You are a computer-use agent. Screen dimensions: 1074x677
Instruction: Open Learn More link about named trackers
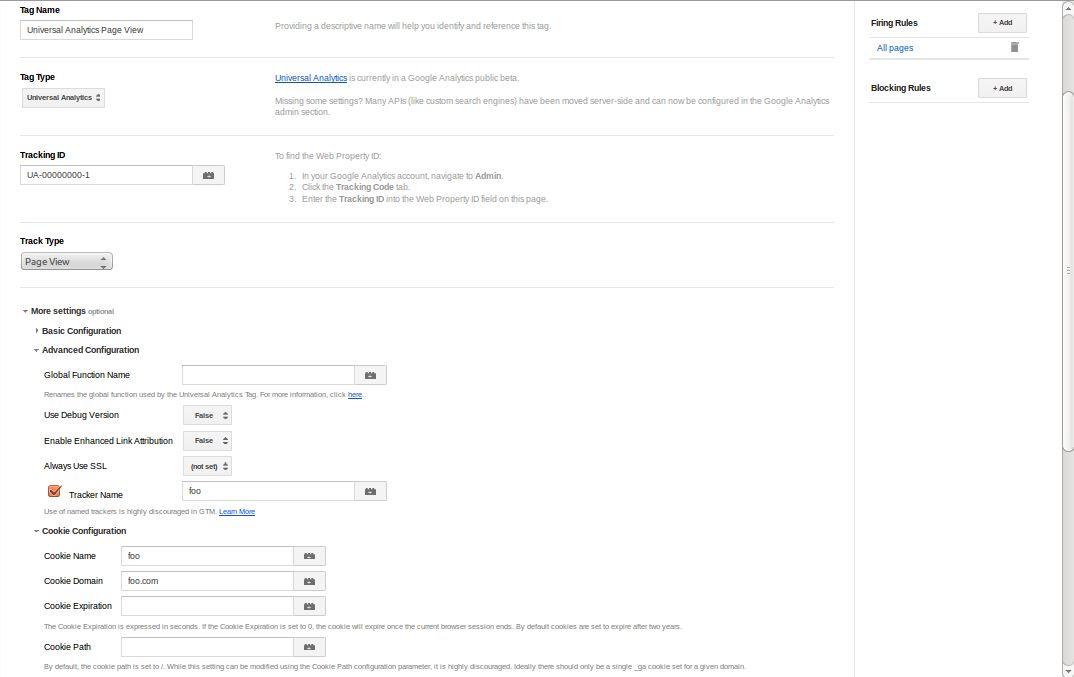pos(237,512)
